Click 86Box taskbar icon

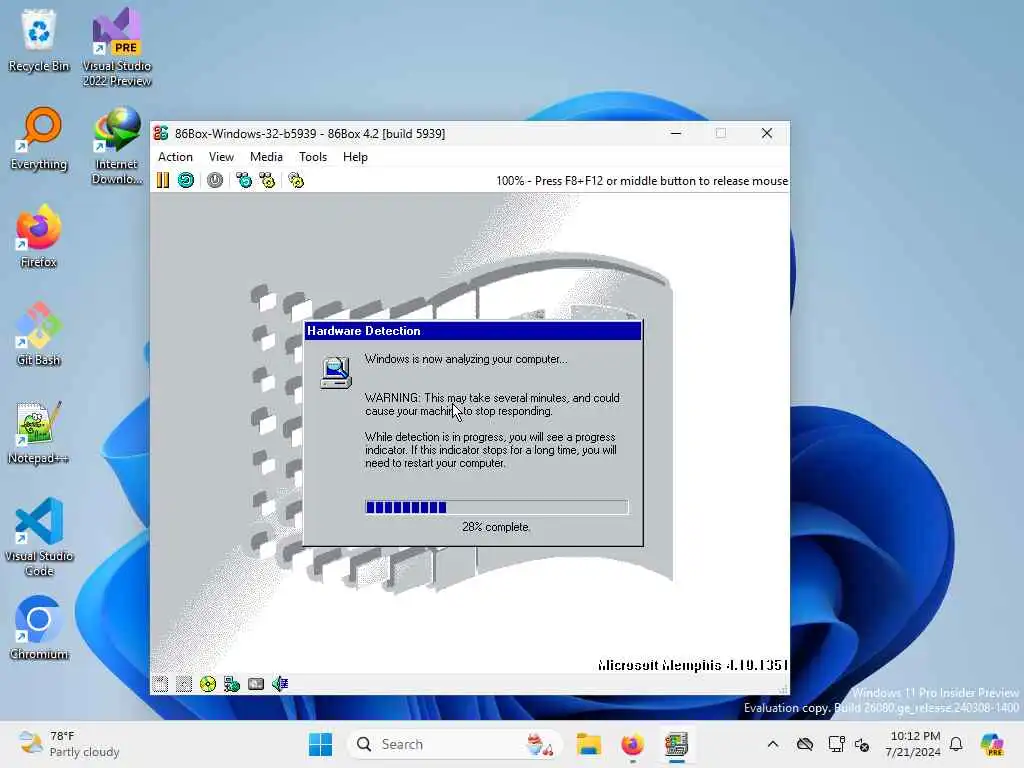point(677,744)
